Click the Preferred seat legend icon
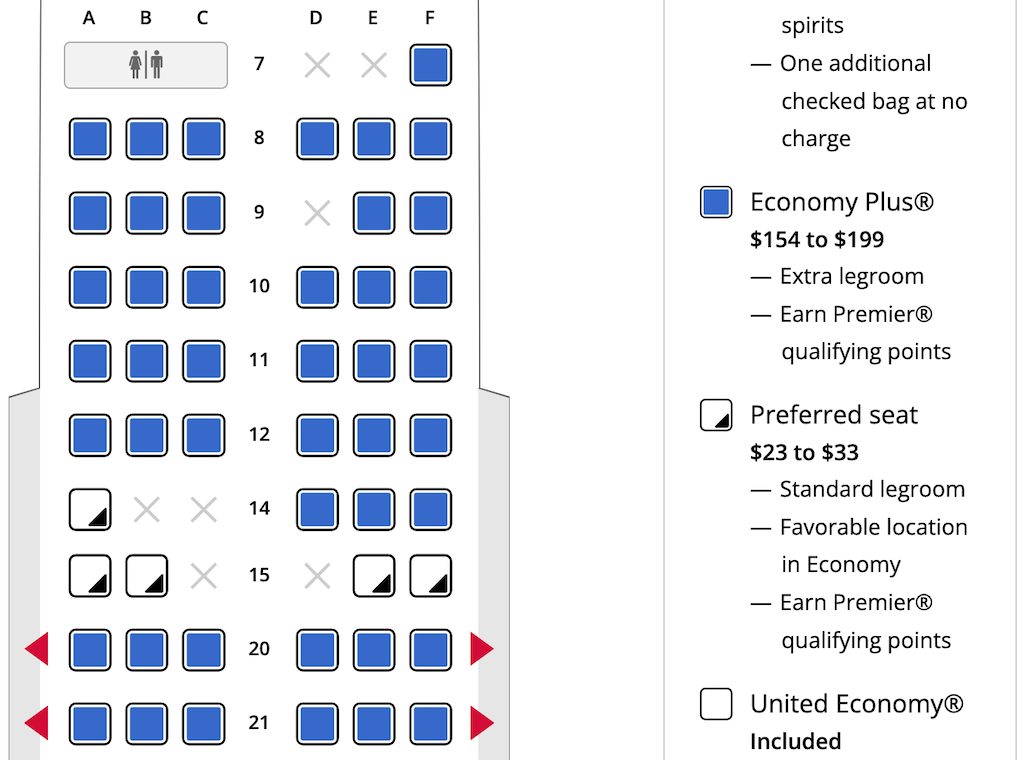Image resolution: width=1024 pixels, height=760 pixels. pos(716,415)
